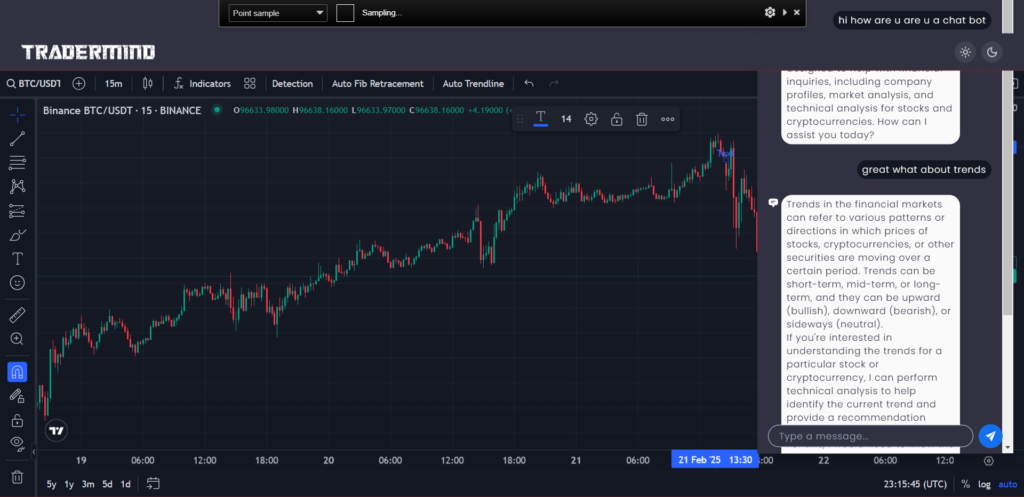Toggle stay in drawing mode
Screen dimensions: 1024x497
(18, 396)
